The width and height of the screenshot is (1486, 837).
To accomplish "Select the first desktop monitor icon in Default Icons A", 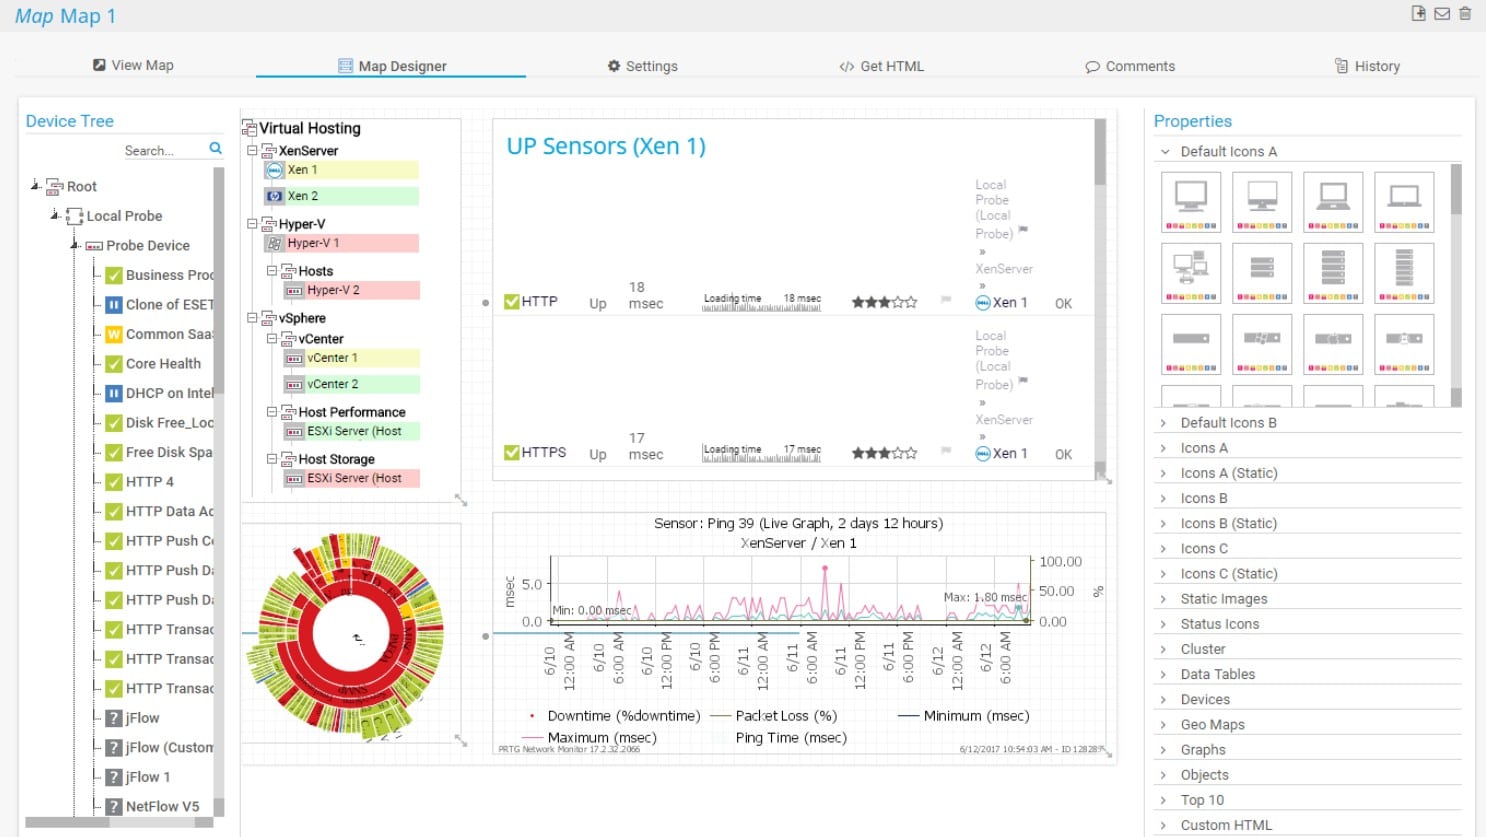I will click(x=1190, y=201).
